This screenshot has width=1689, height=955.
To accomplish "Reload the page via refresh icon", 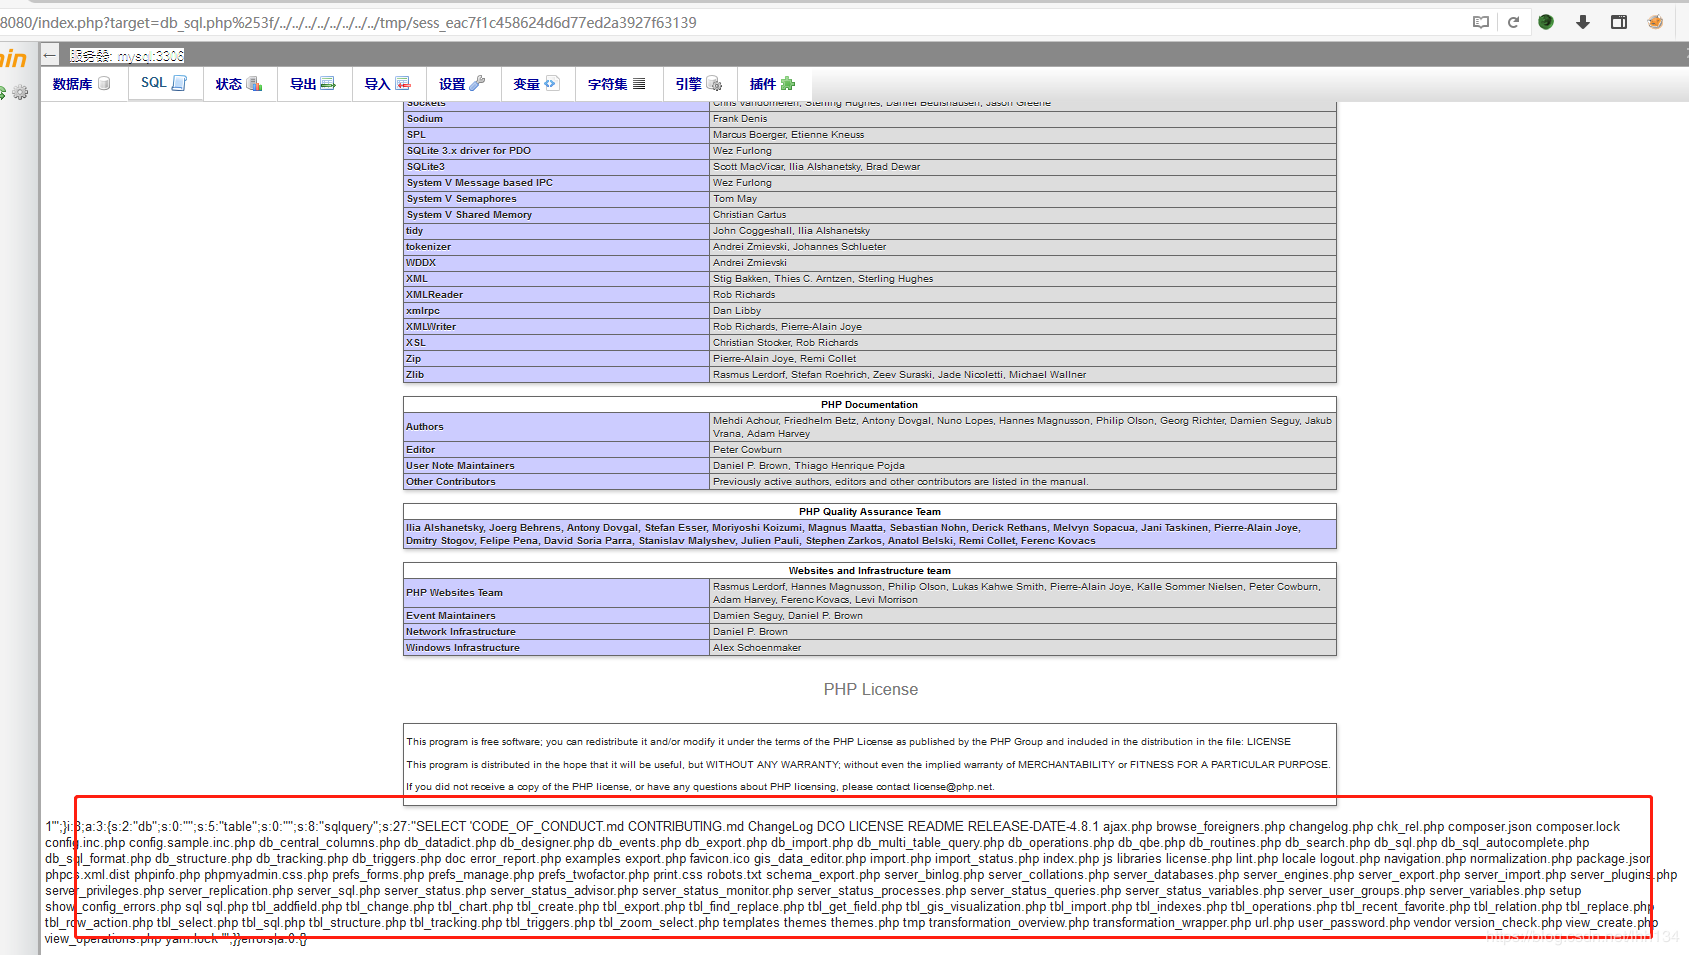I will [1512, 21].
